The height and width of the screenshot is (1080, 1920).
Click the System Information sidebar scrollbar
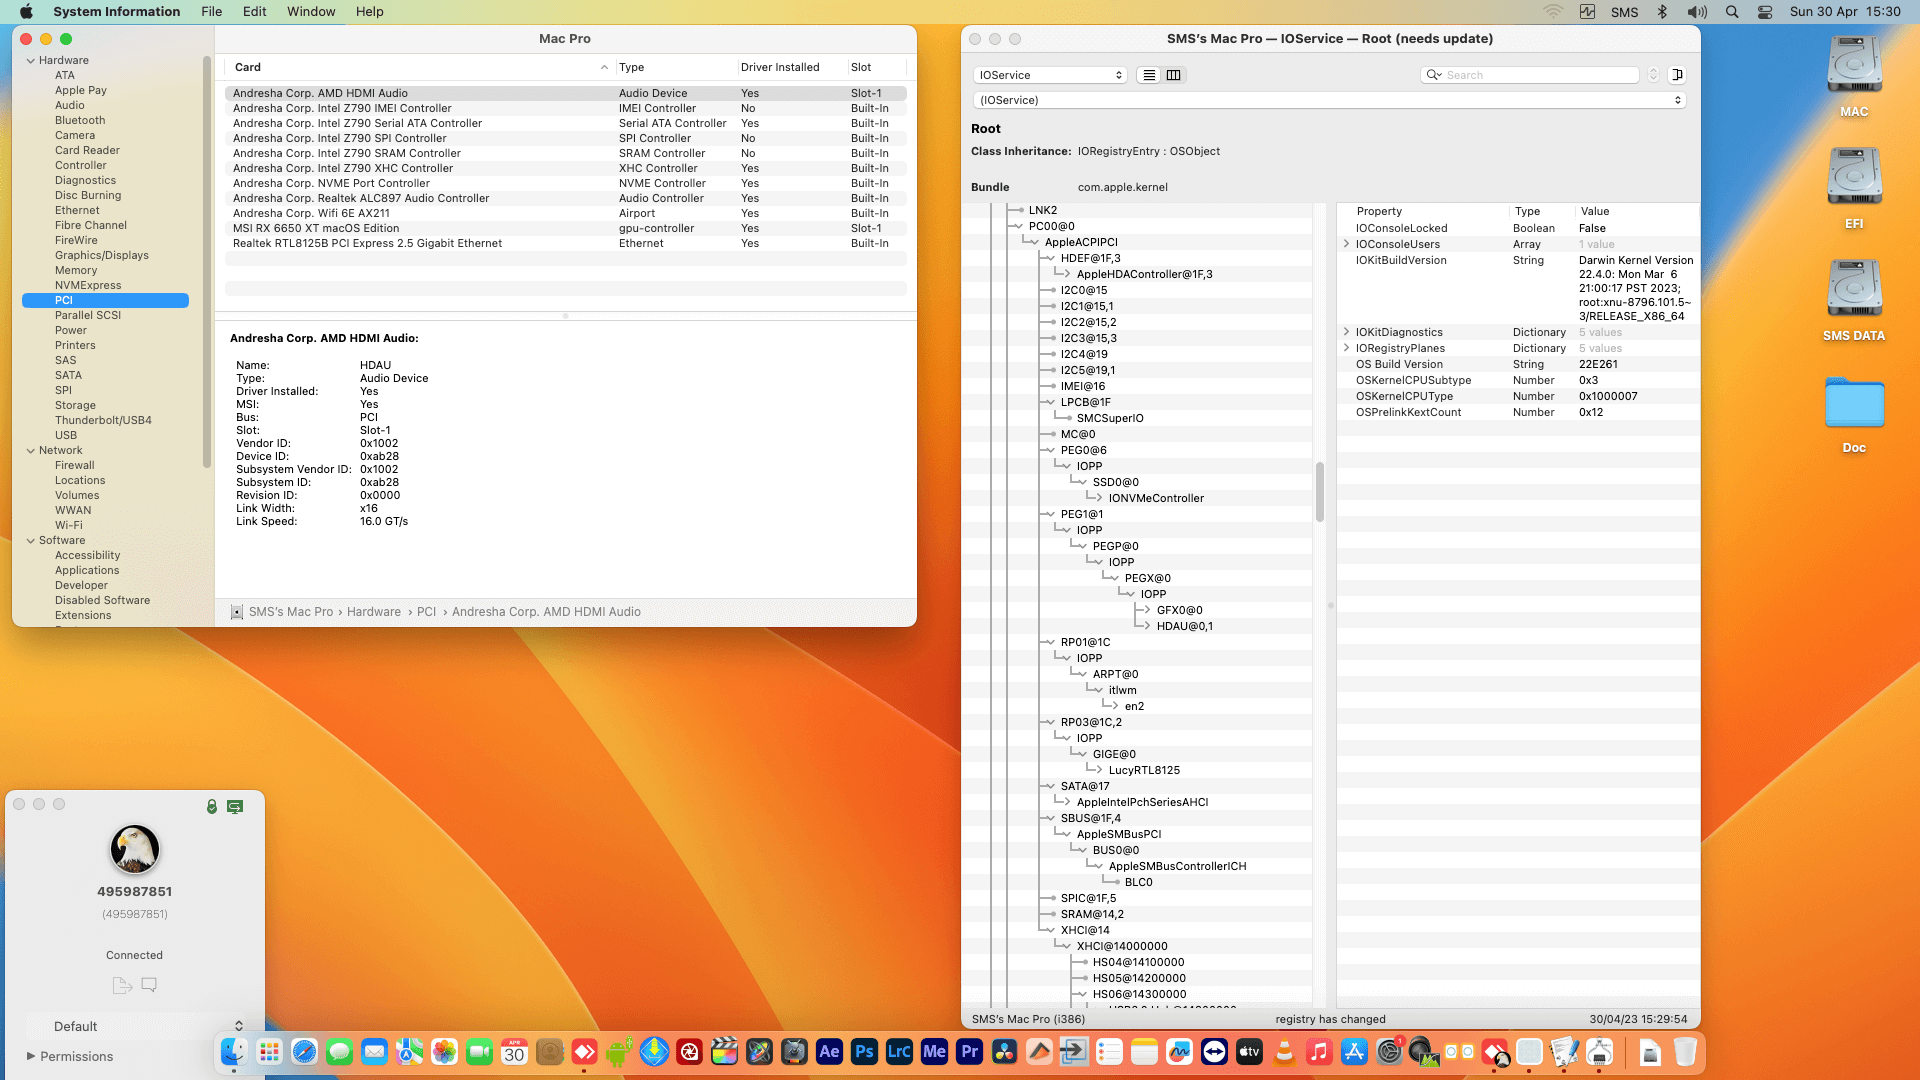click(x=207, y=262)
